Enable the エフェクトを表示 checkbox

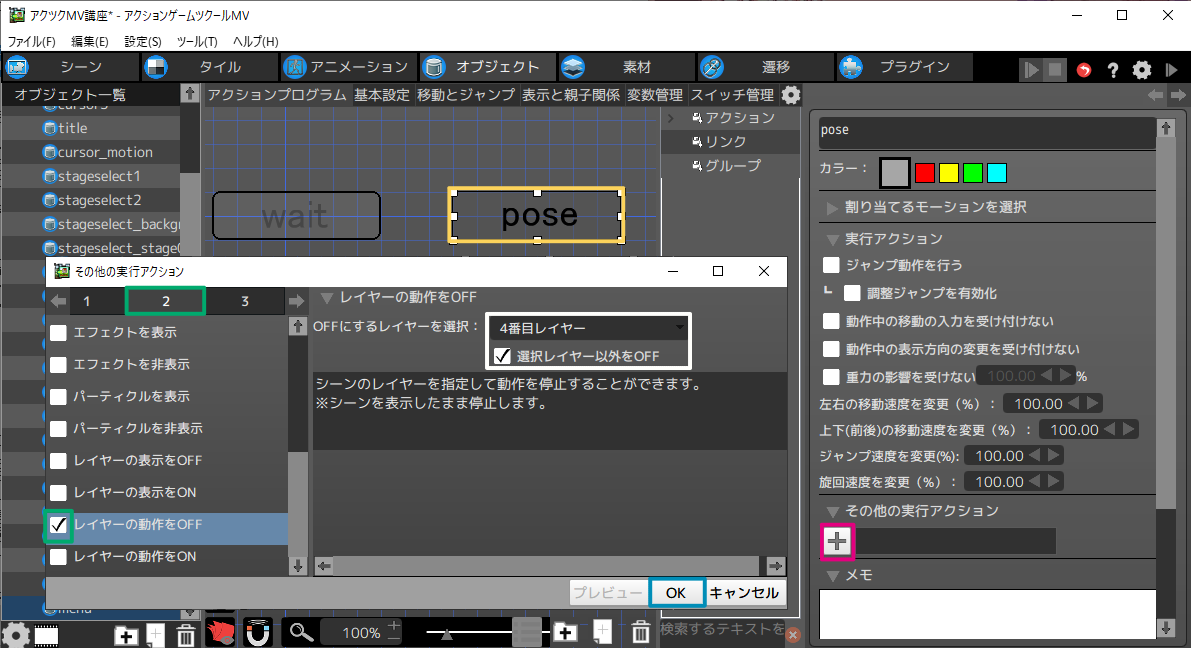click(x=59, y=333)
